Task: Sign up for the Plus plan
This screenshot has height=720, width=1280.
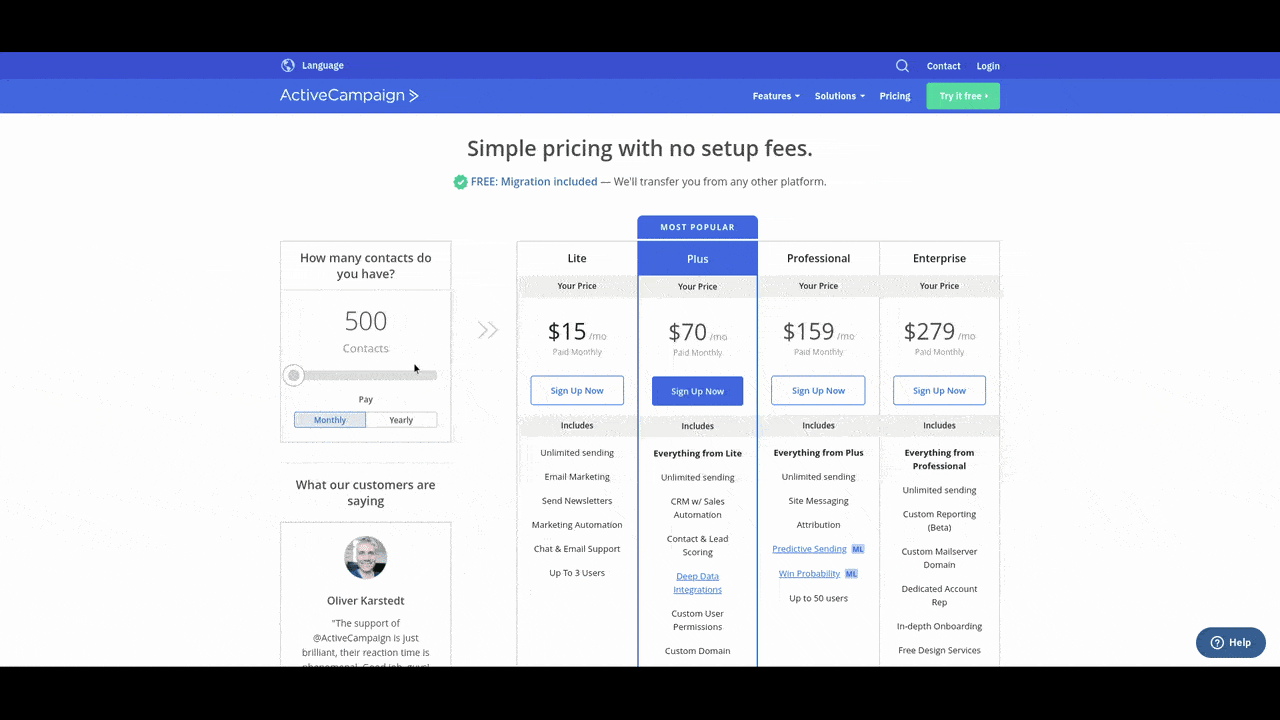Action: coord(697,391)
